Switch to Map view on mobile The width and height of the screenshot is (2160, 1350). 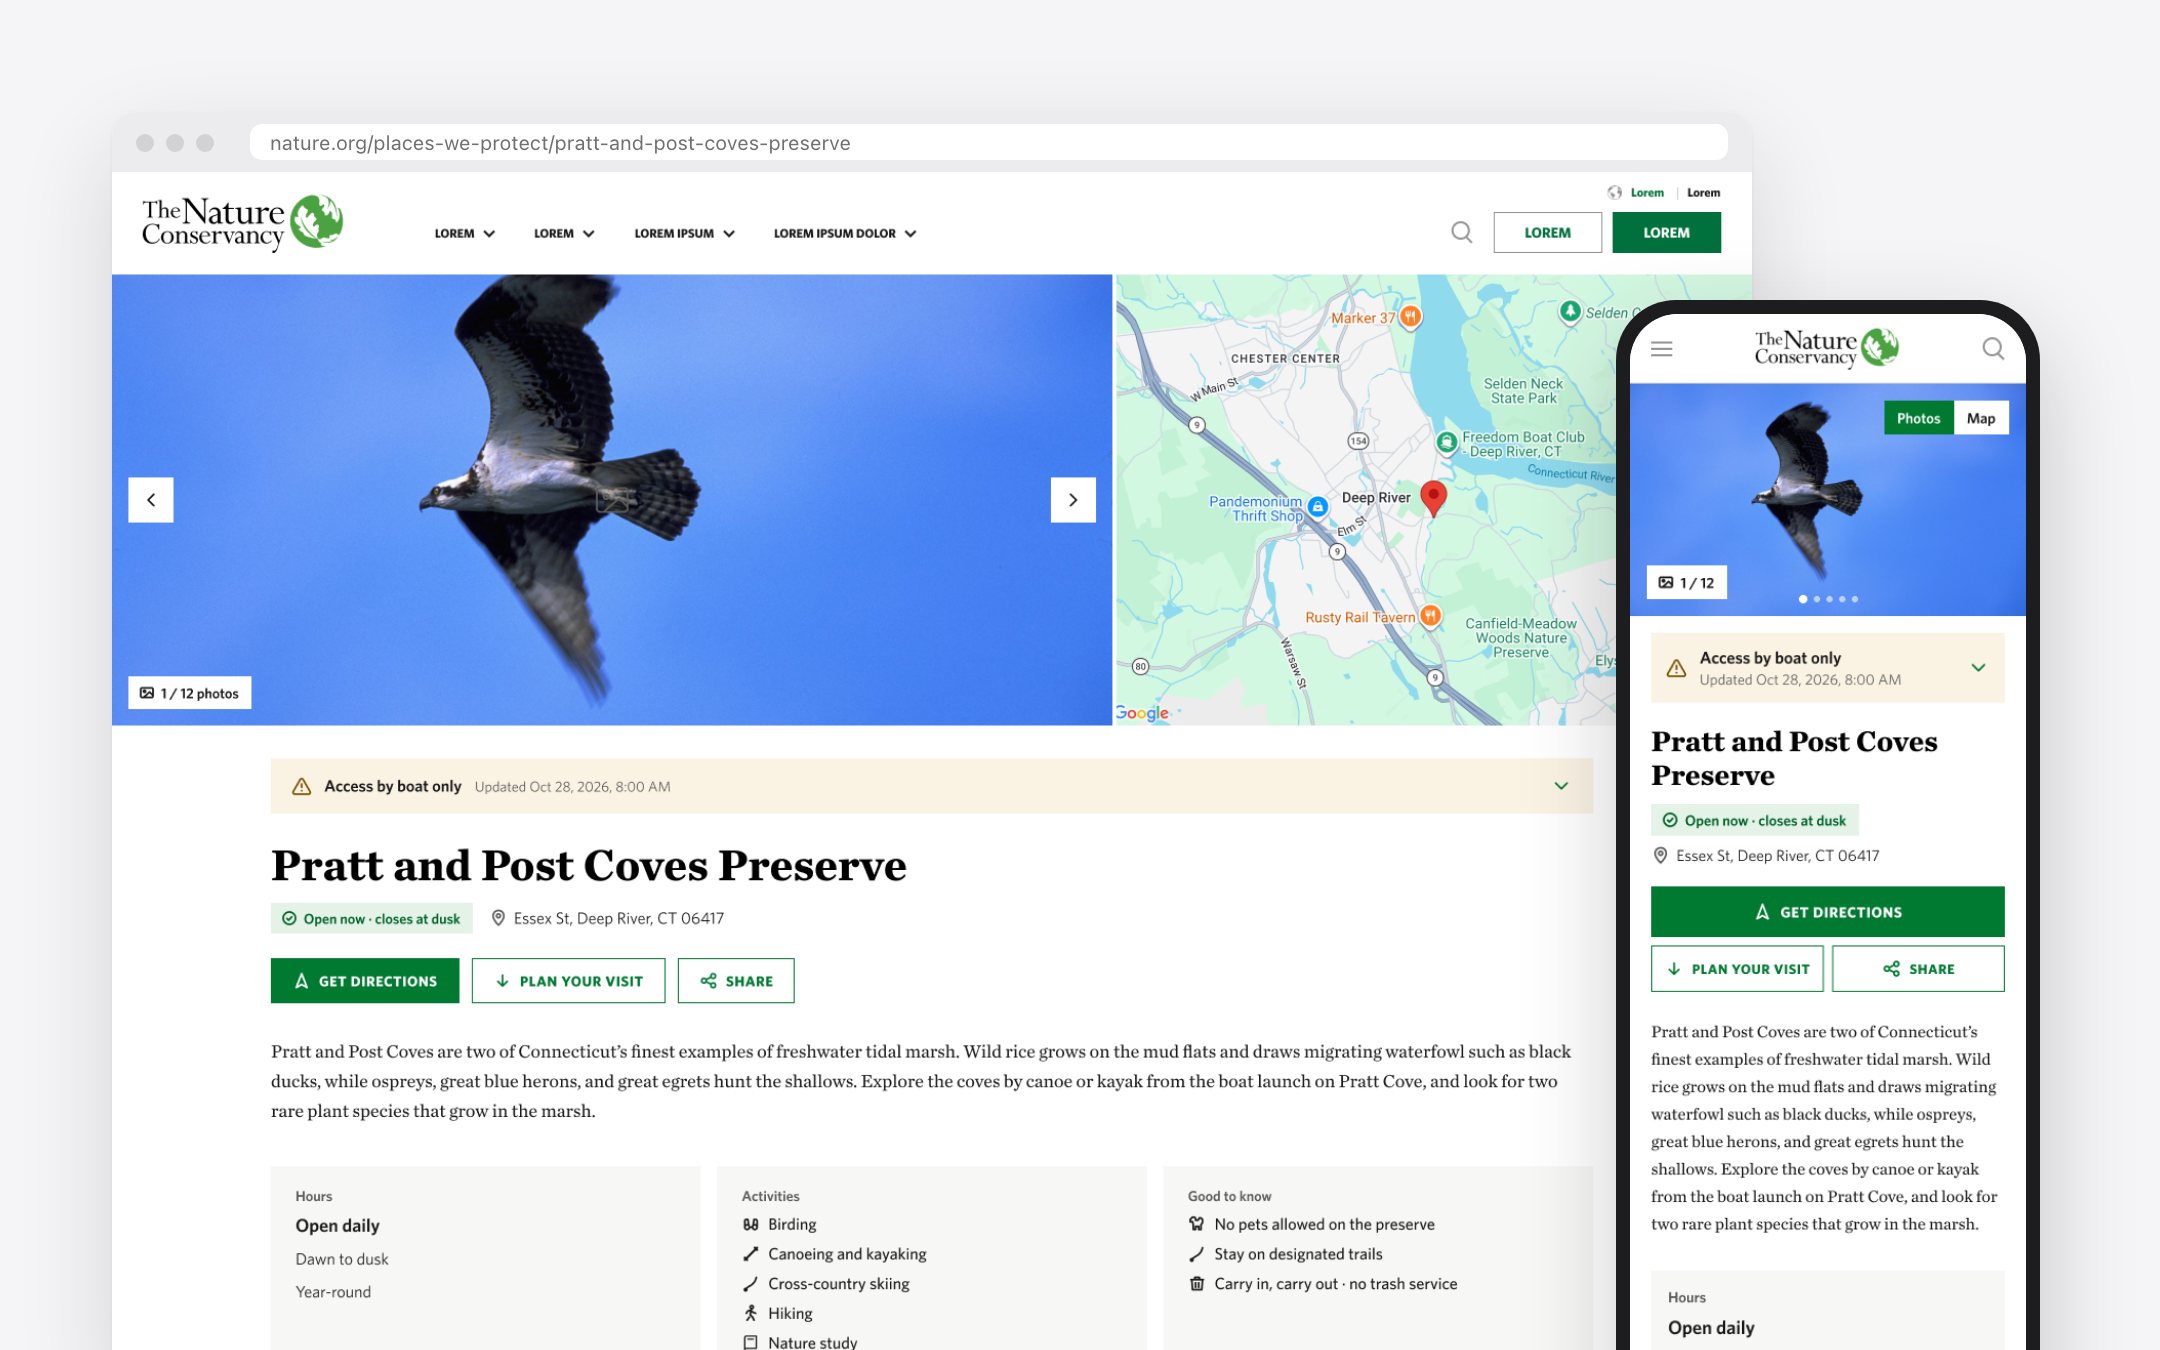[x=1980, y=418]
